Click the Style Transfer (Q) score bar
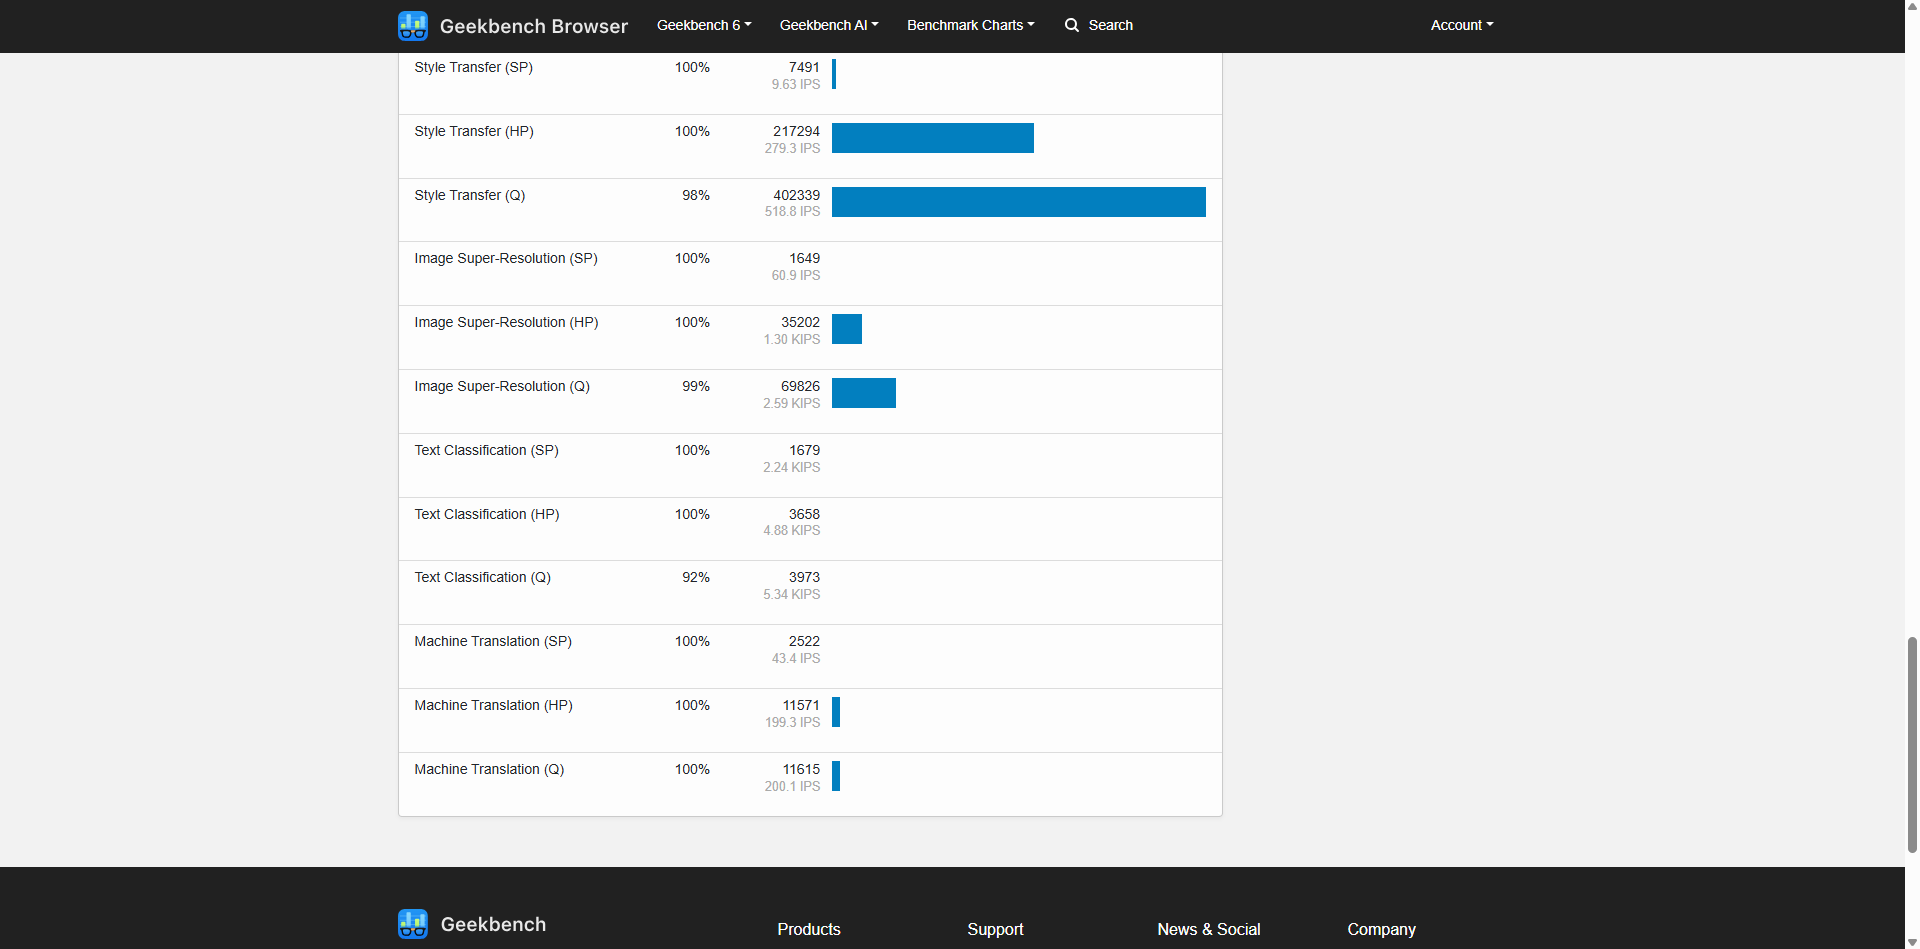This screenshot has width=1920, height=949. (1019, 202)
